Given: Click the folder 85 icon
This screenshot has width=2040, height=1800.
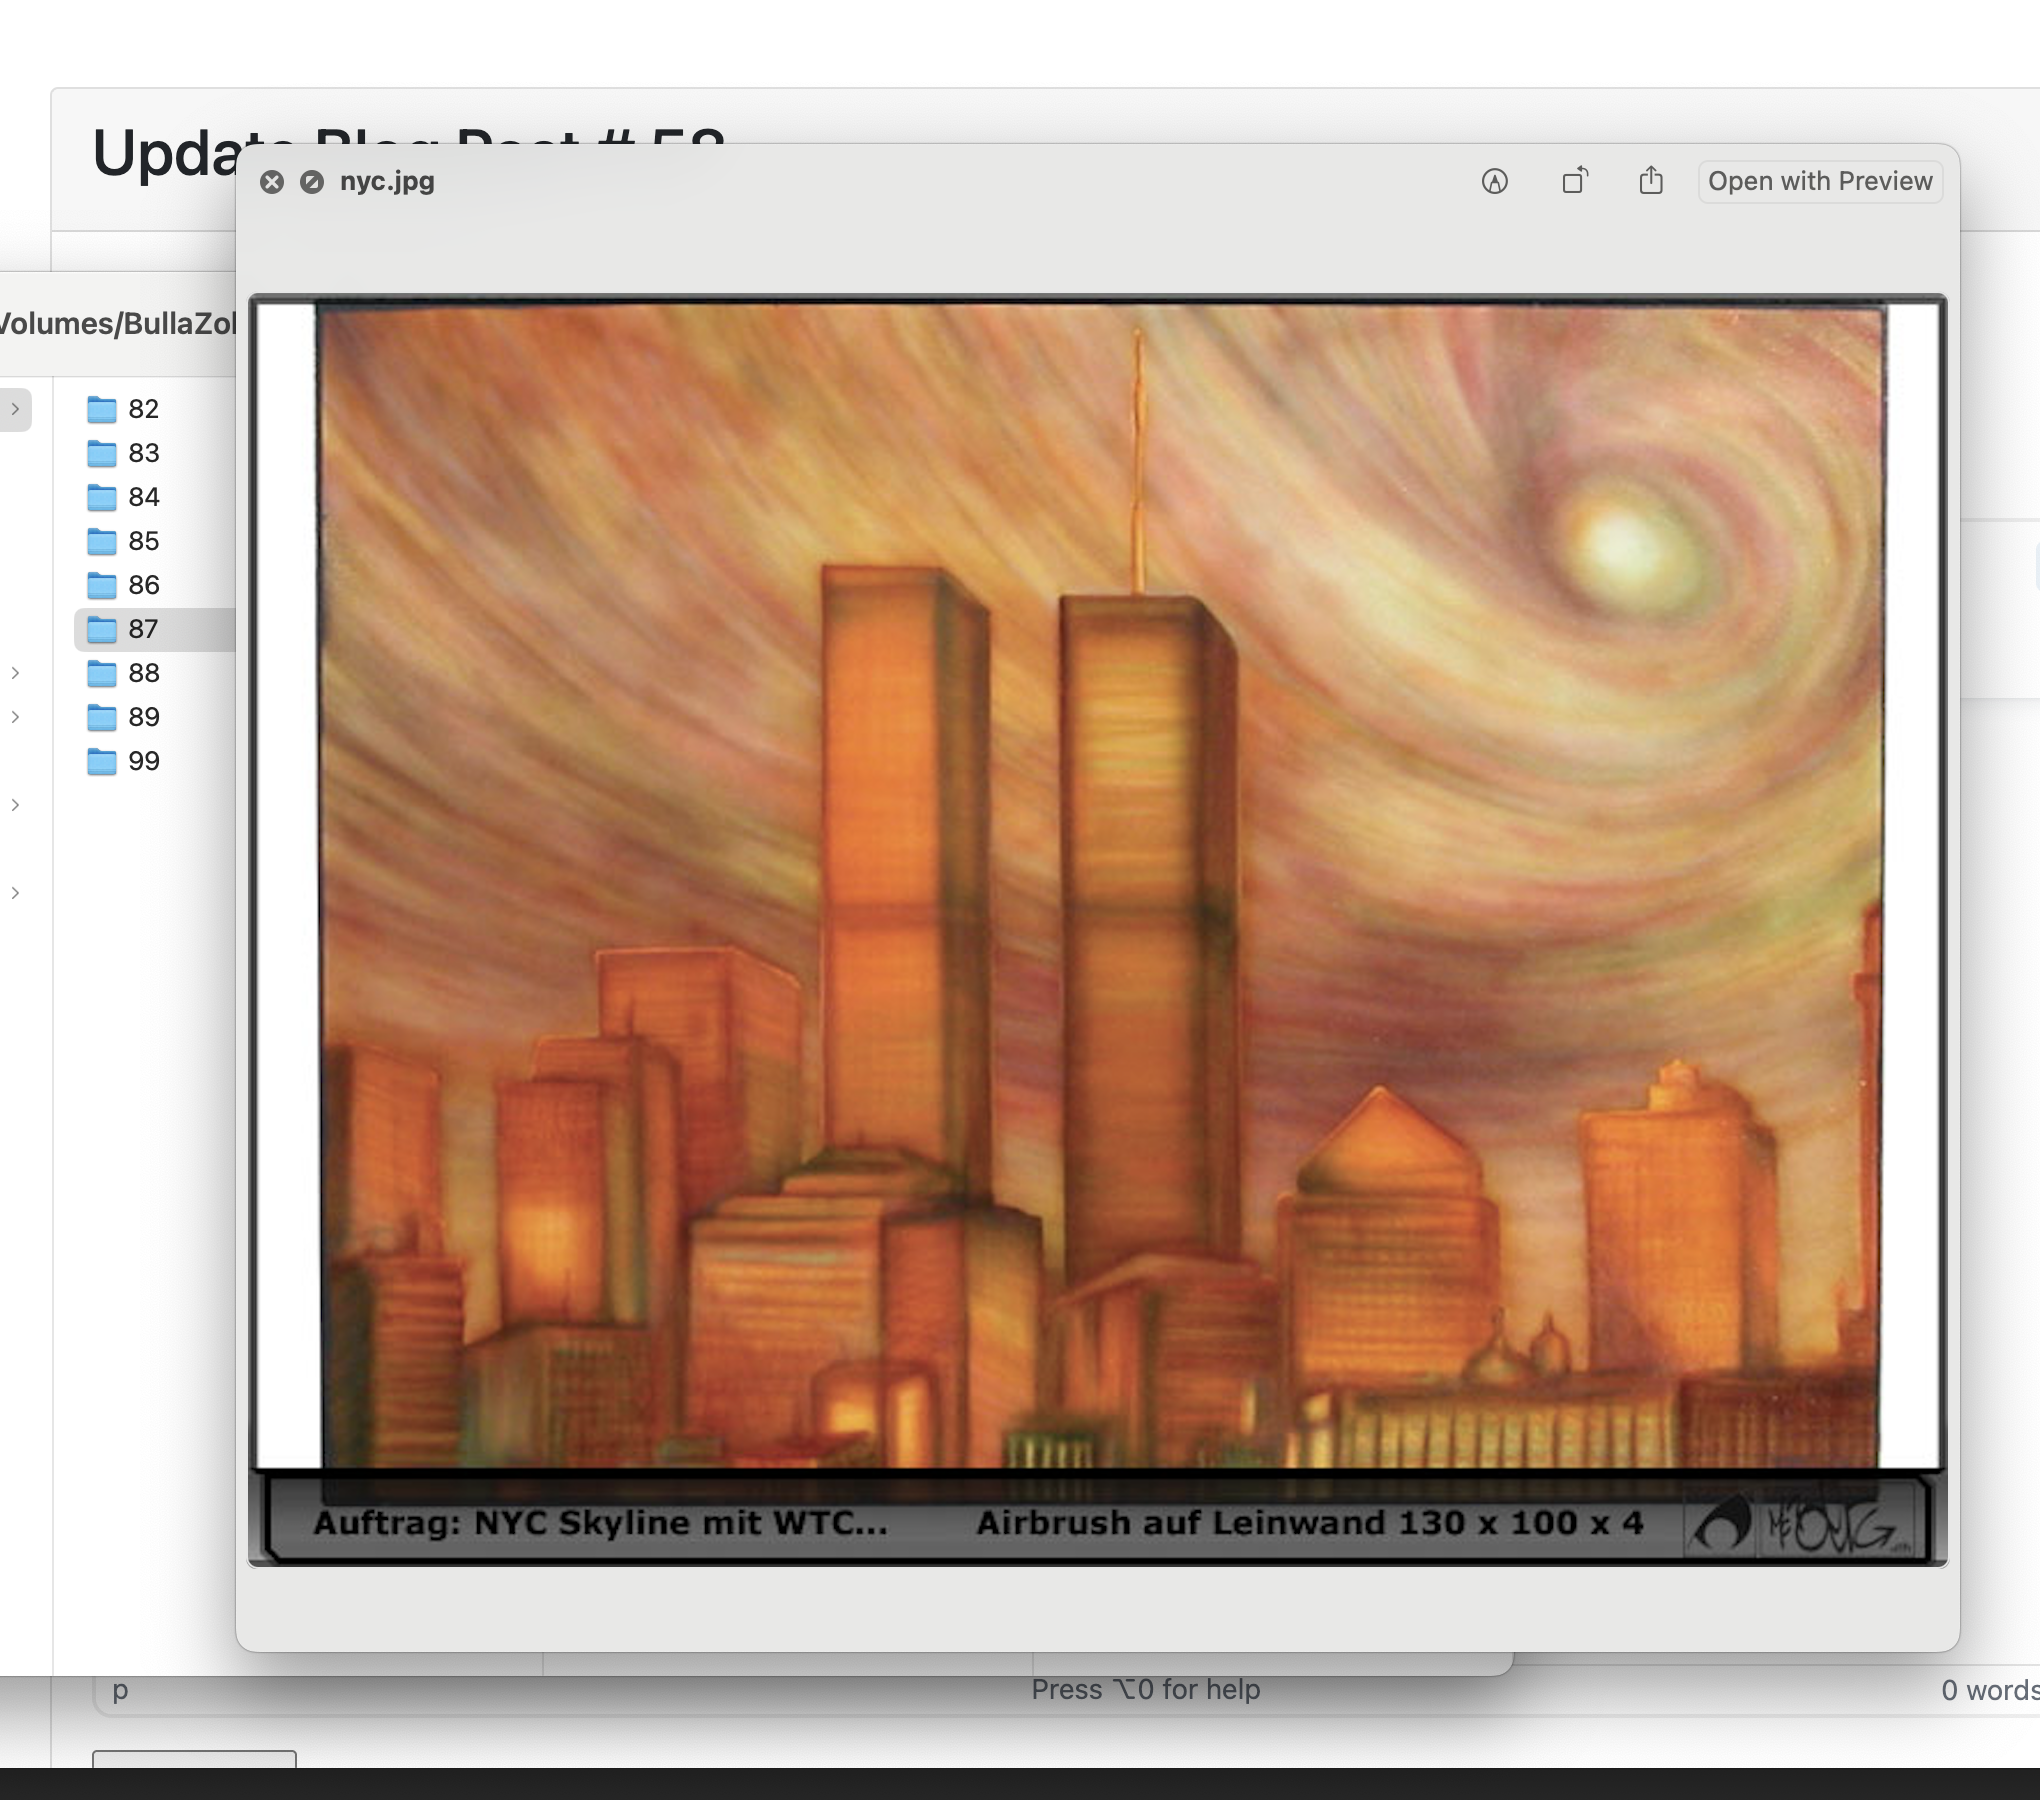Looking at the screenshot, I should point(102,541).
